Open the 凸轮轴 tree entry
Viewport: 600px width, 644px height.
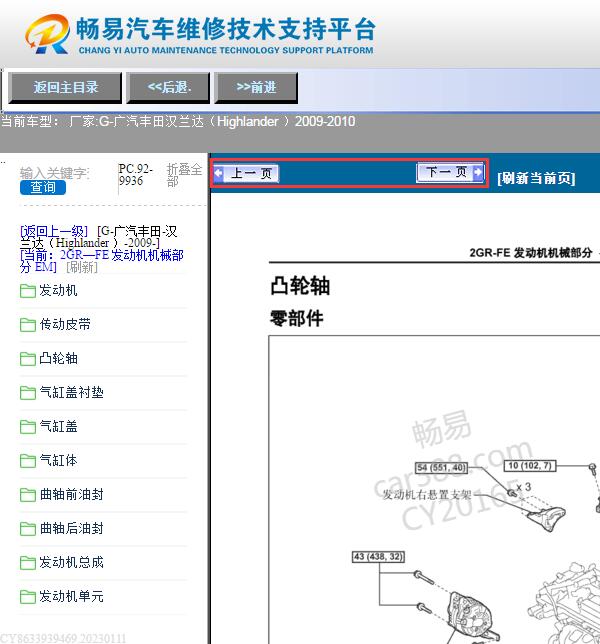pyautogui.click(x=58, y=358)
